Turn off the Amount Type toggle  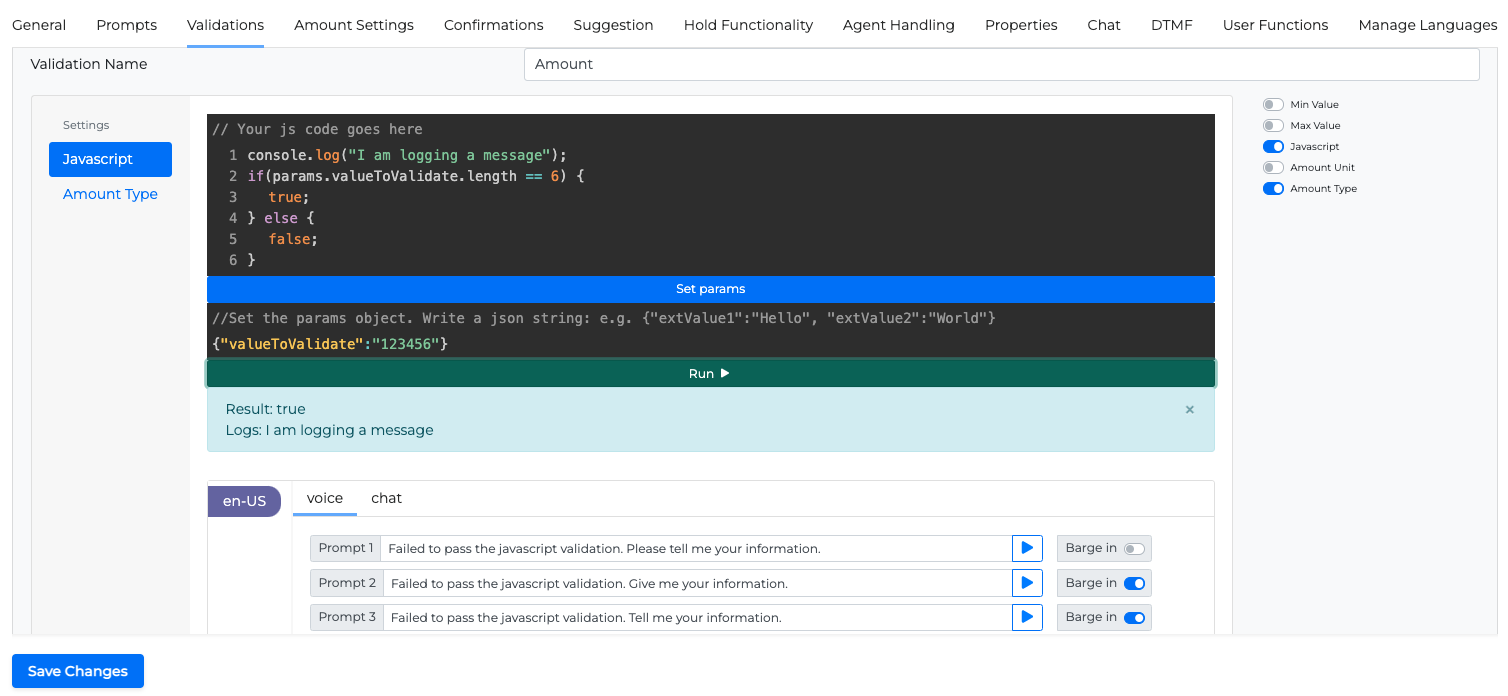coord(1273,189)
